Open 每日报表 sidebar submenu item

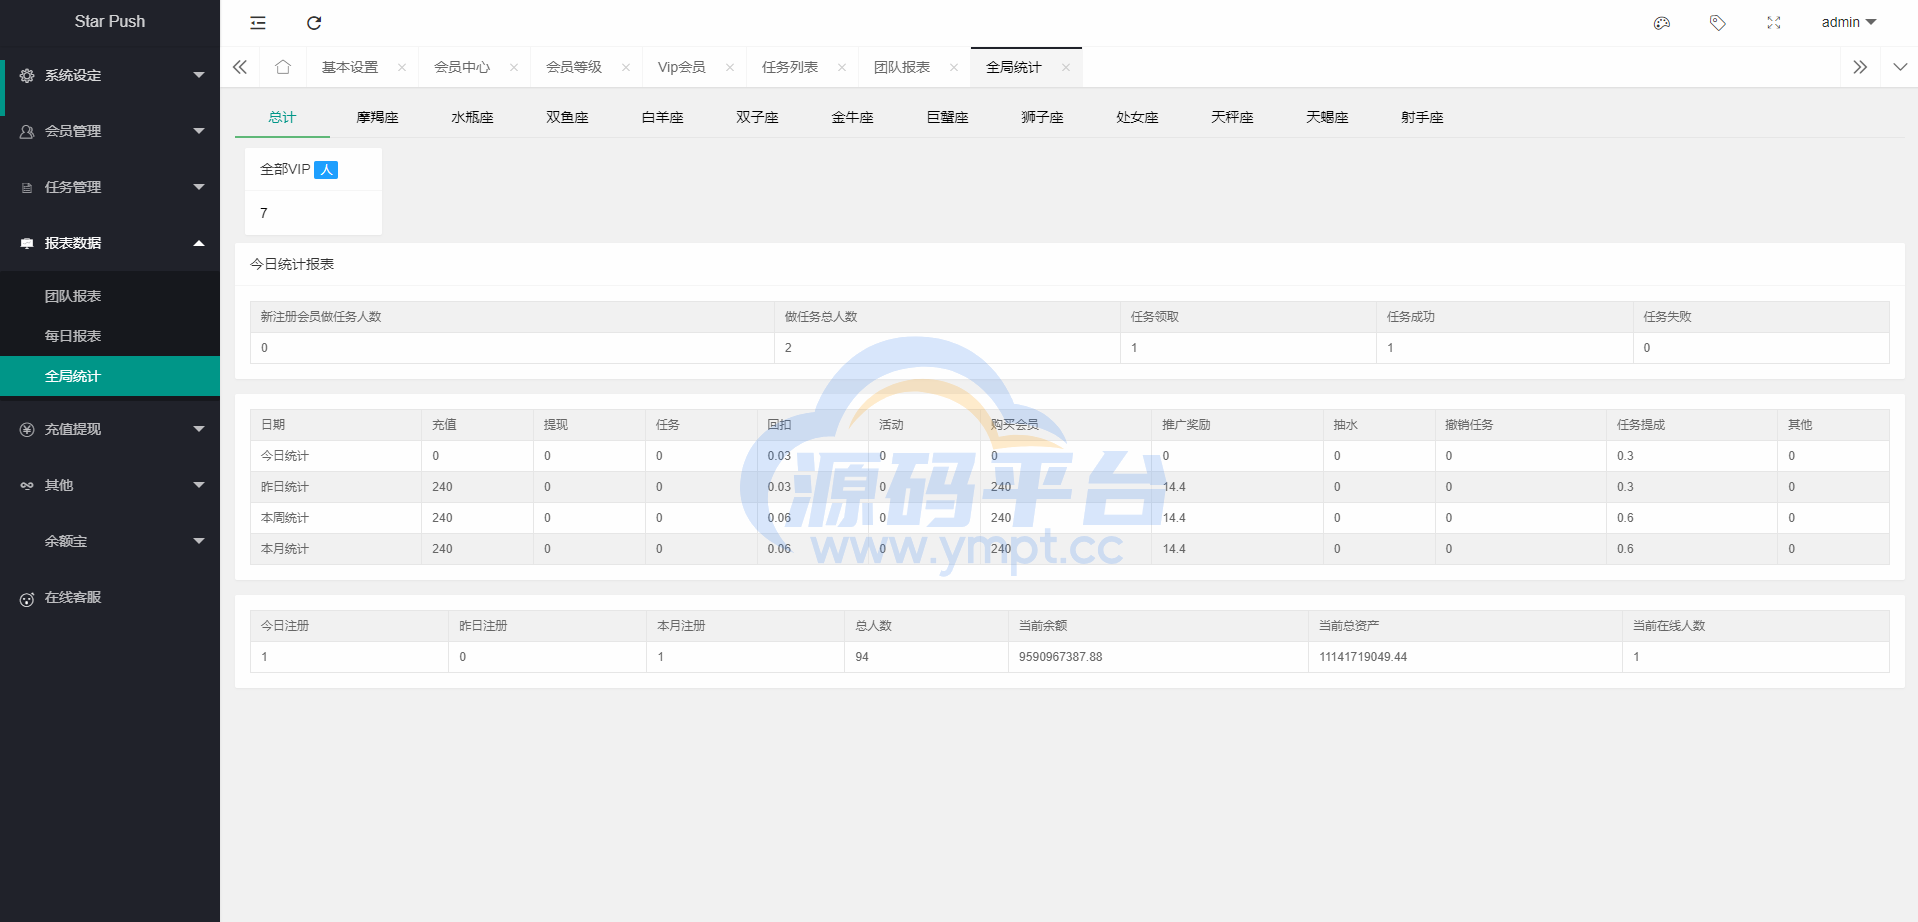[110, 336]
